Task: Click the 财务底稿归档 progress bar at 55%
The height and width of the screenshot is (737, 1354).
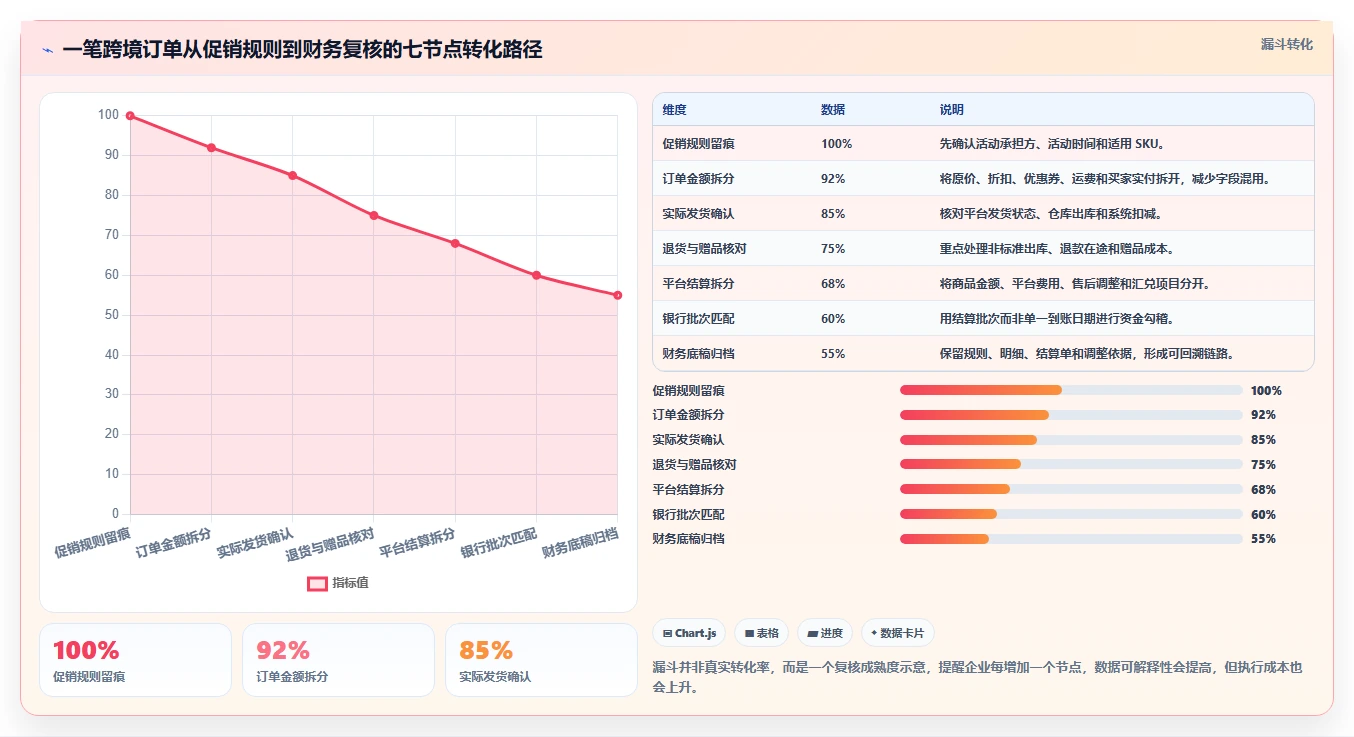Action: coord(1071,539)
